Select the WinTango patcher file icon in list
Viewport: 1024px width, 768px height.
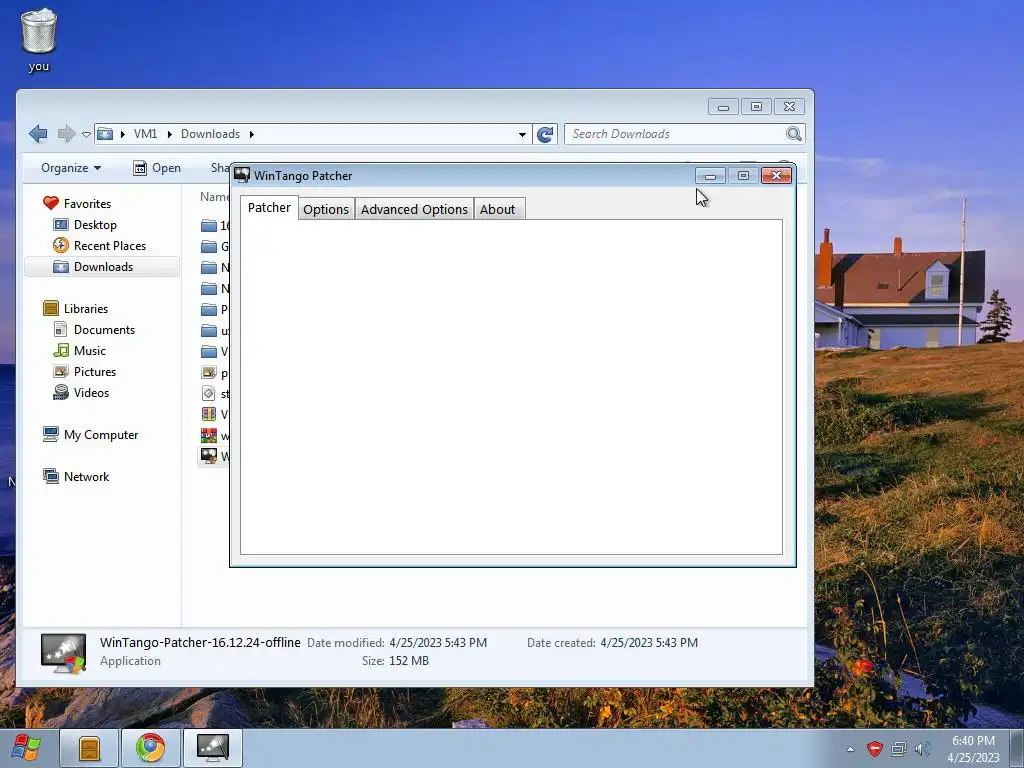pos(209,456)
